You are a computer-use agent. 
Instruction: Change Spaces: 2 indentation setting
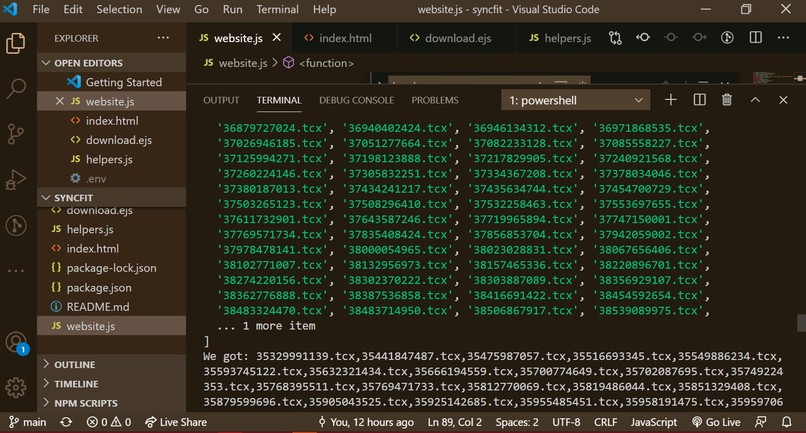tap(517, 422)
